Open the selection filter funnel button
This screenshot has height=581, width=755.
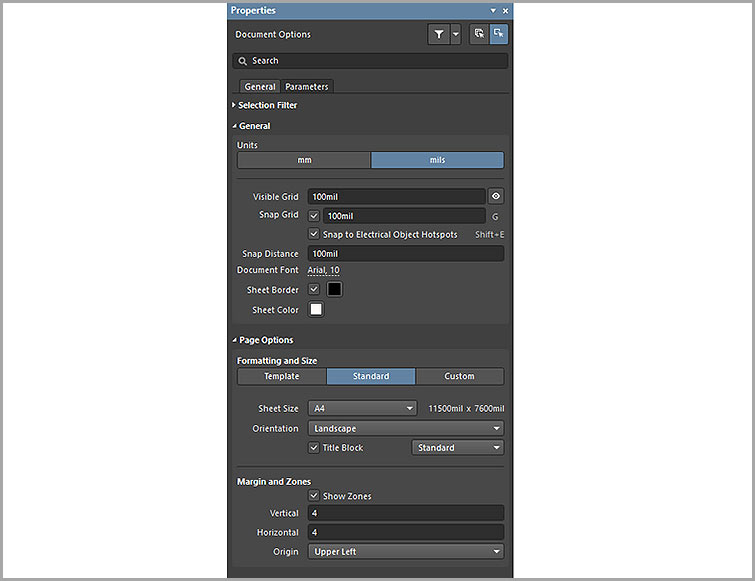coord(439,34)
